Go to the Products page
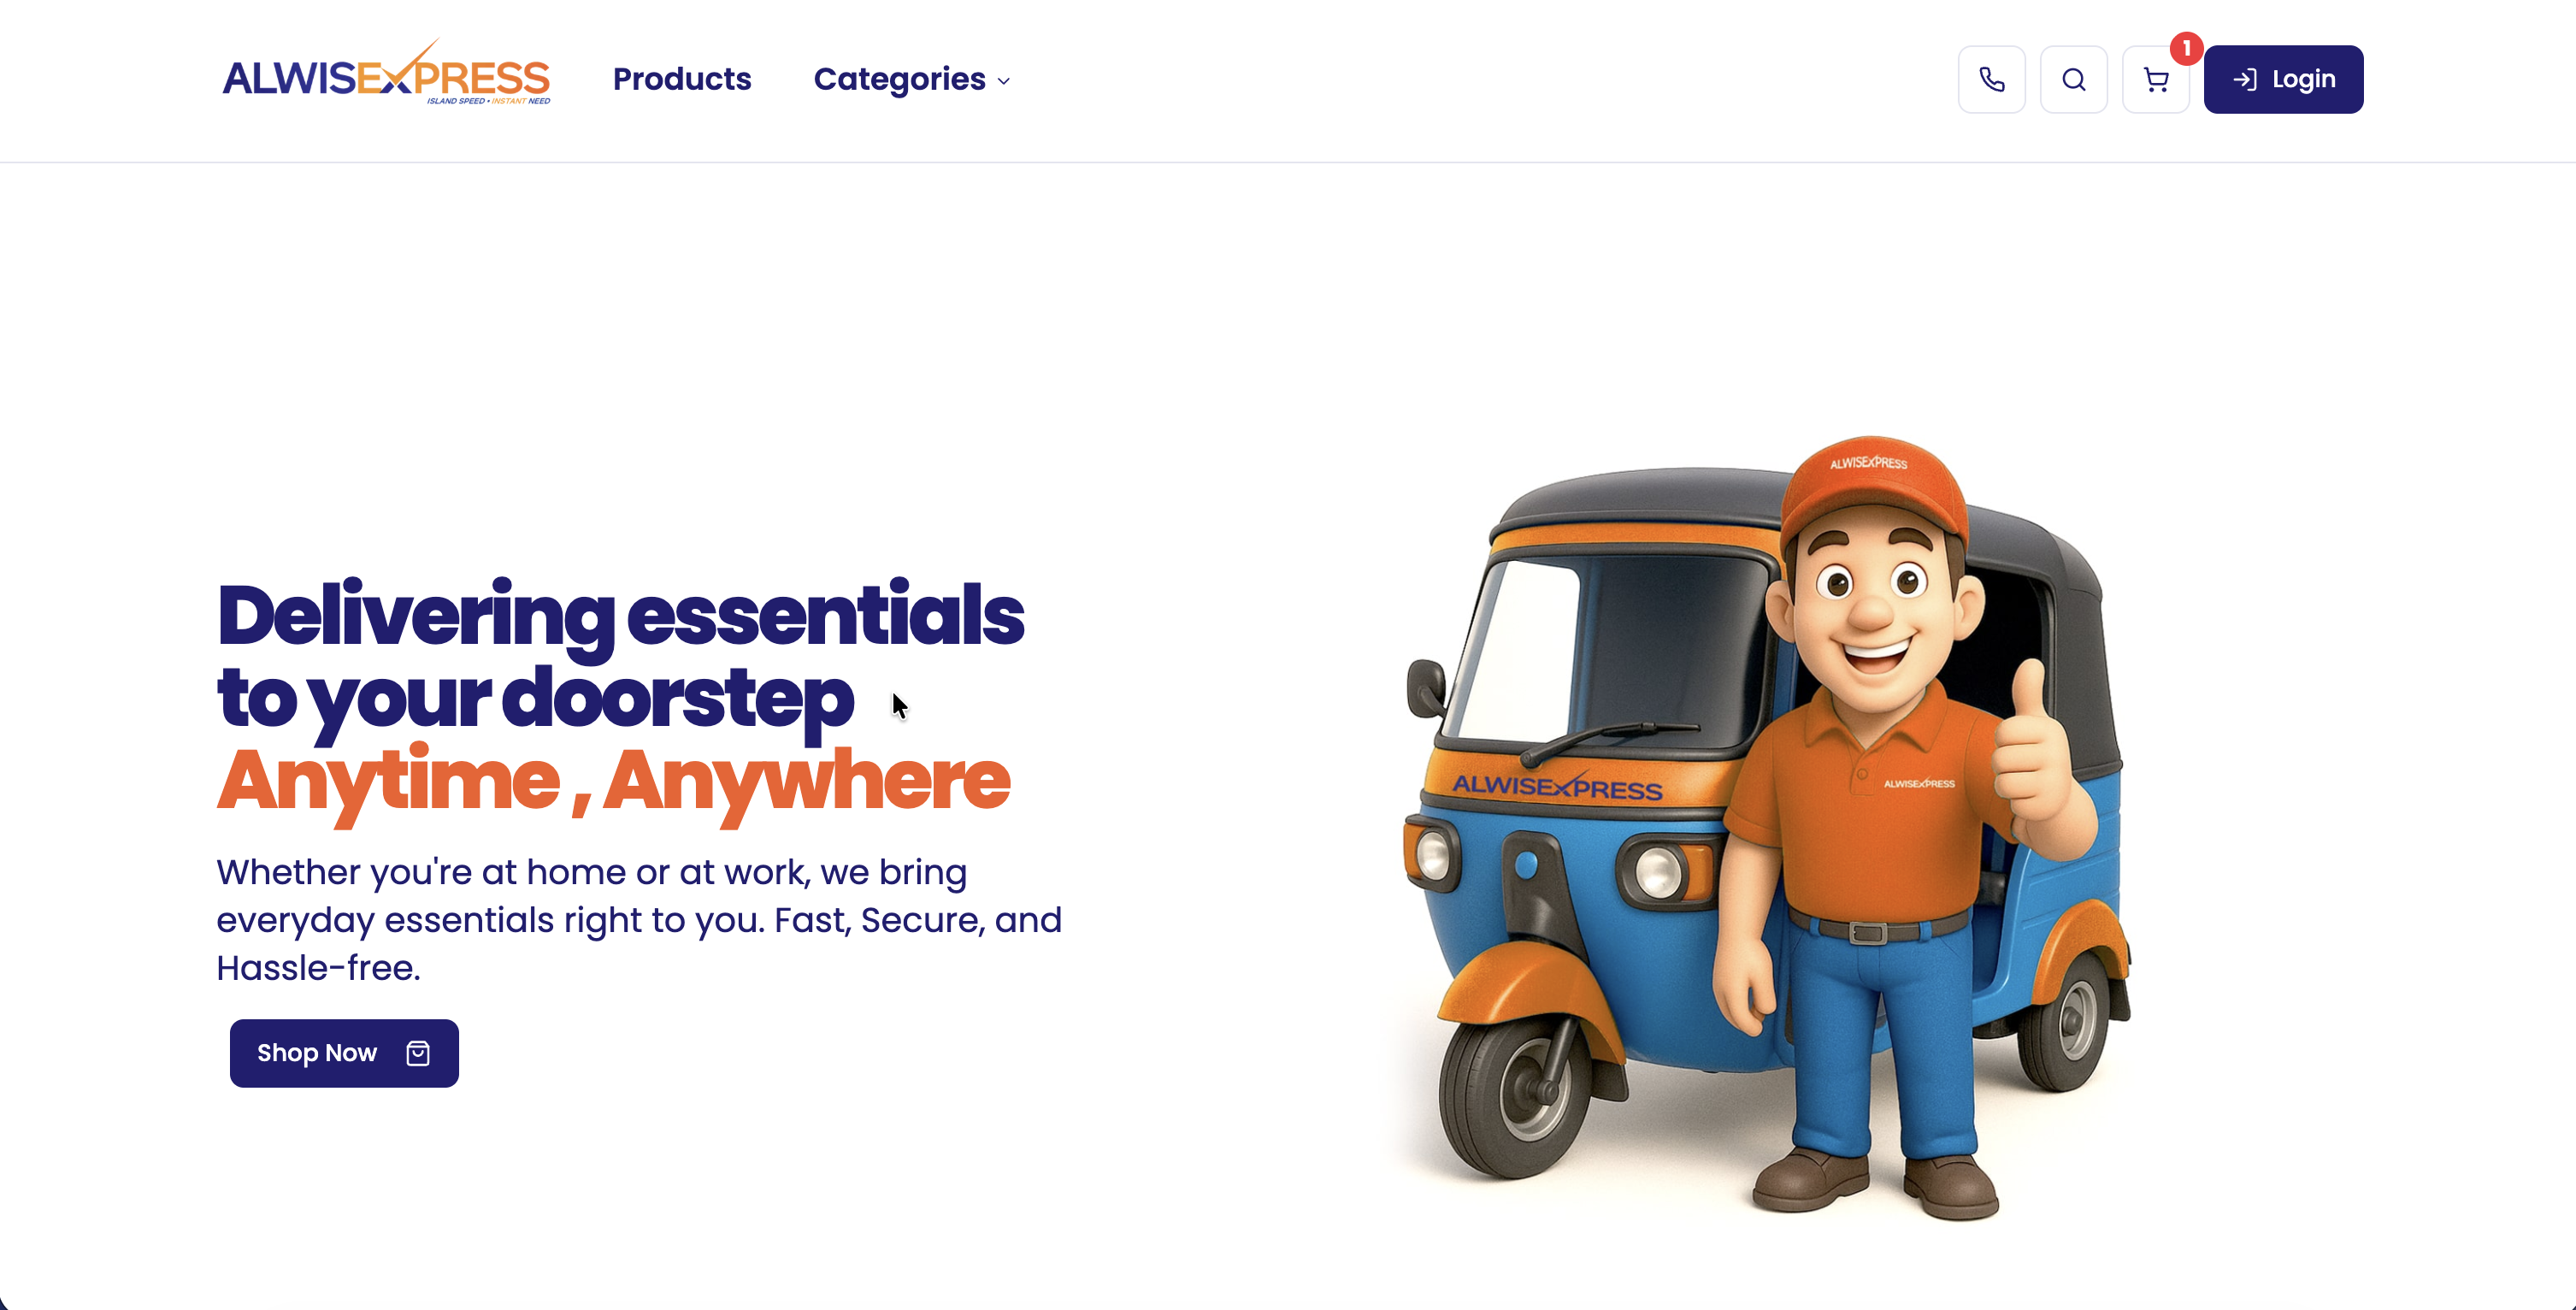This screenshot has width=2576, height=1310. pyautogui.click(x=682, y=79)
